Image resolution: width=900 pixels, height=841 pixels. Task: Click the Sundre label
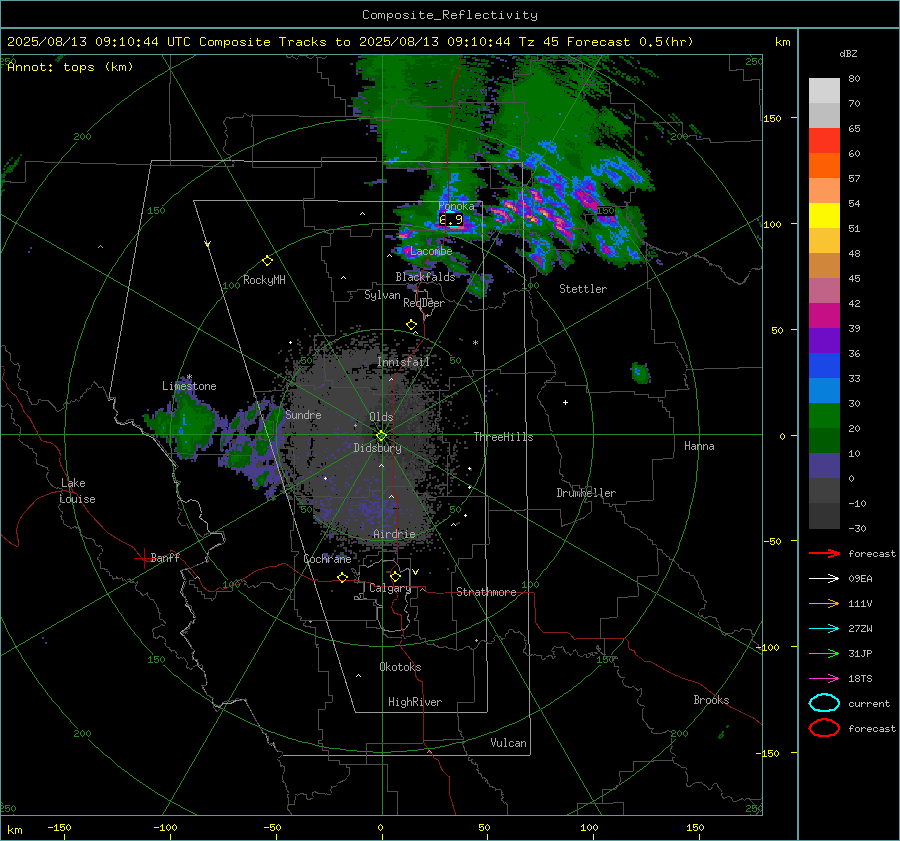pos(303,415)
